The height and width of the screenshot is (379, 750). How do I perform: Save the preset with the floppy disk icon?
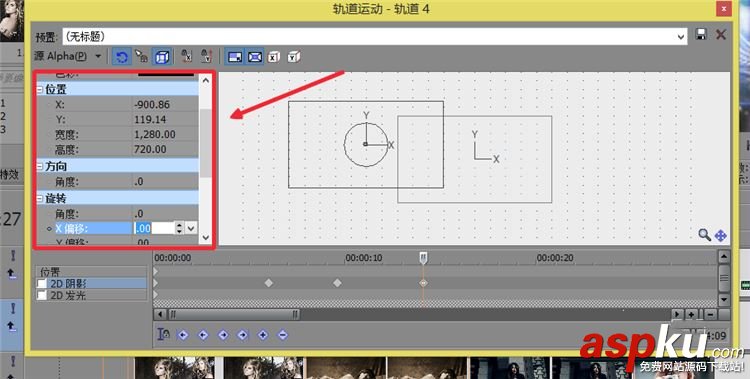[701, 34]
